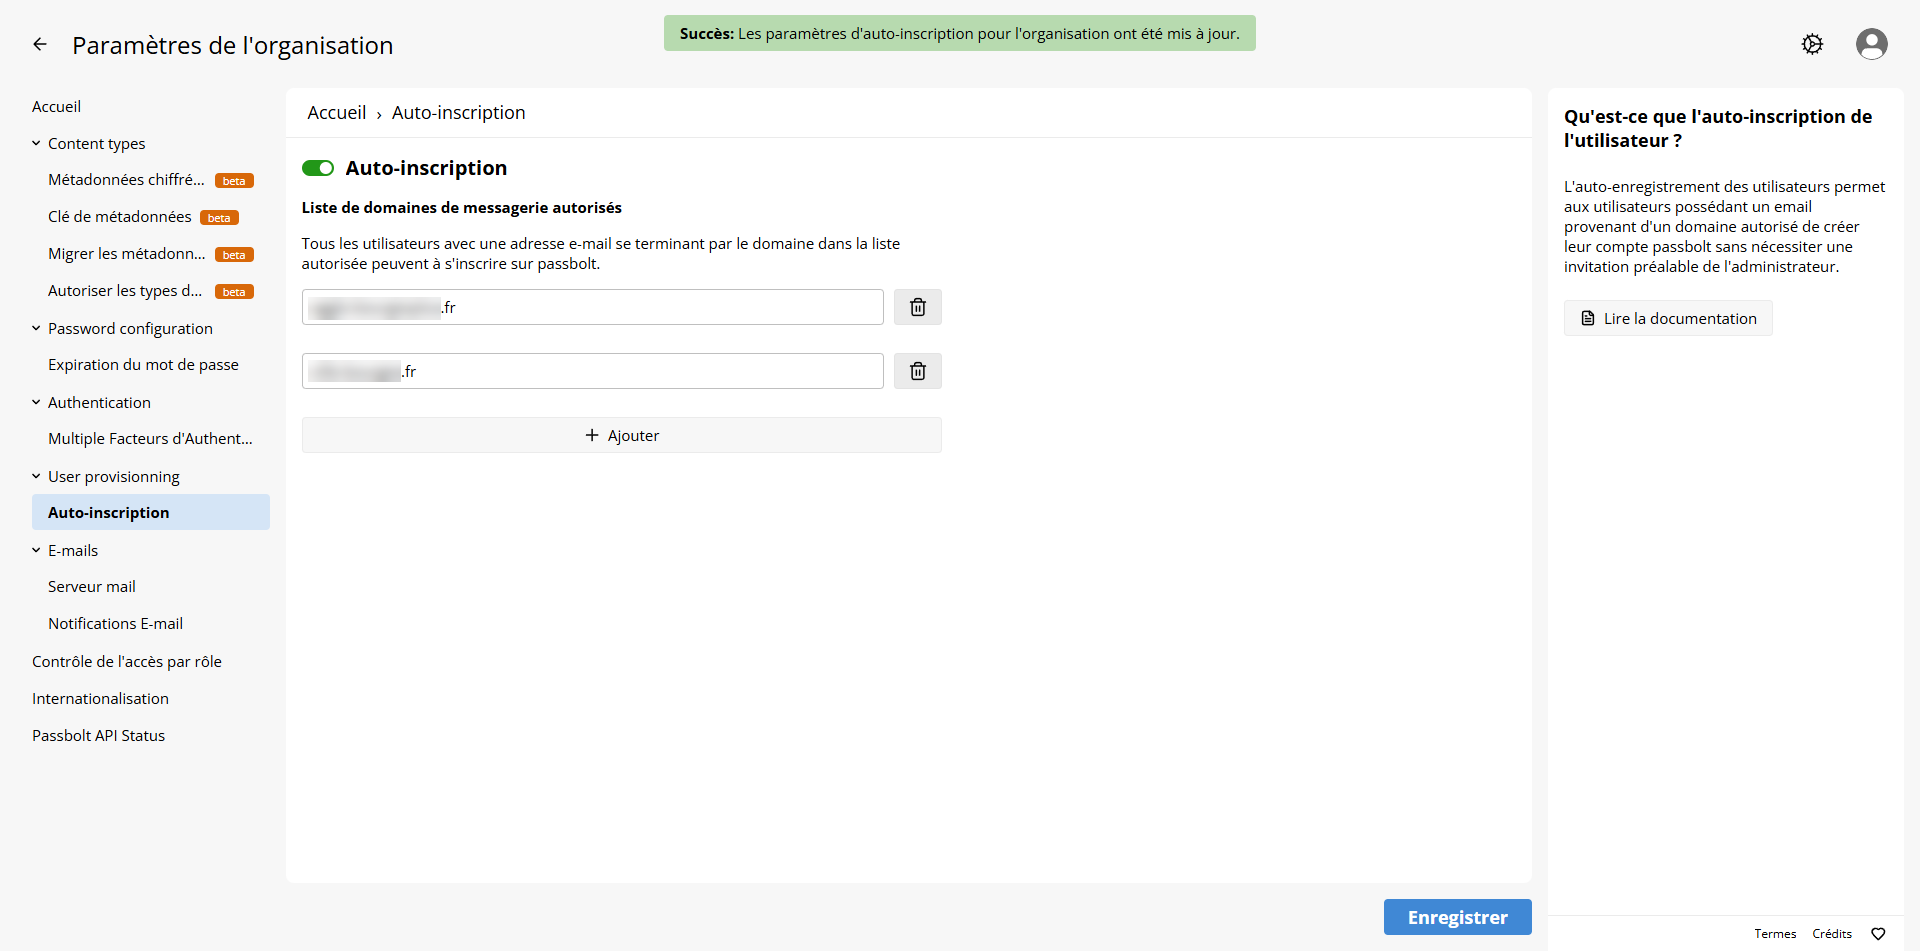Click the beta badge beside Clé de métadonnées
The height and width of the screenshot is (951, 1920).
click(219, 218)
